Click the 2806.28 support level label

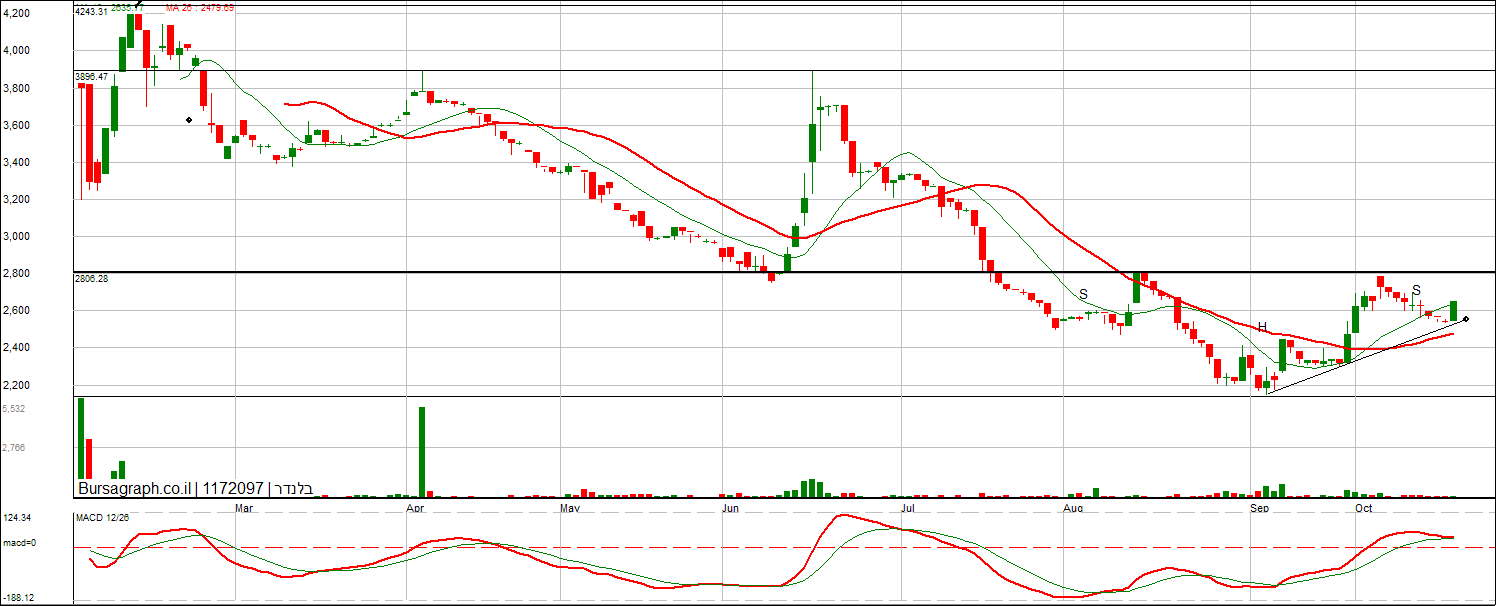coord(91,279)
